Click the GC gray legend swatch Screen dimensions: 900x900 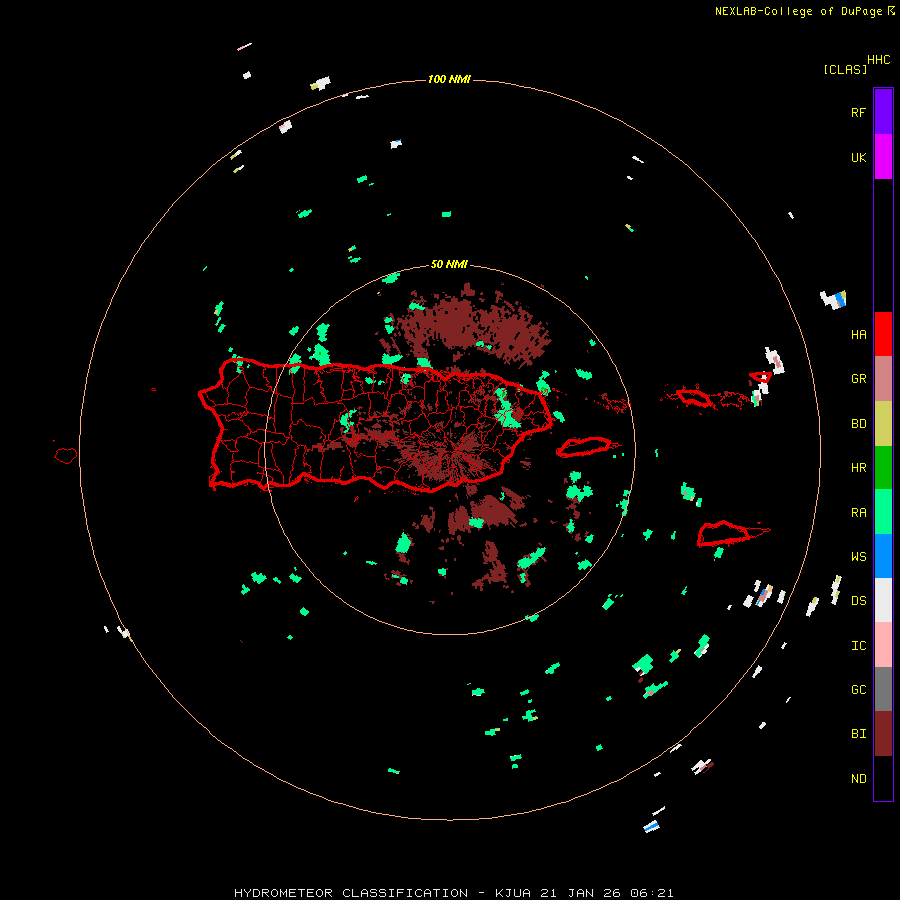pos(883,689)
